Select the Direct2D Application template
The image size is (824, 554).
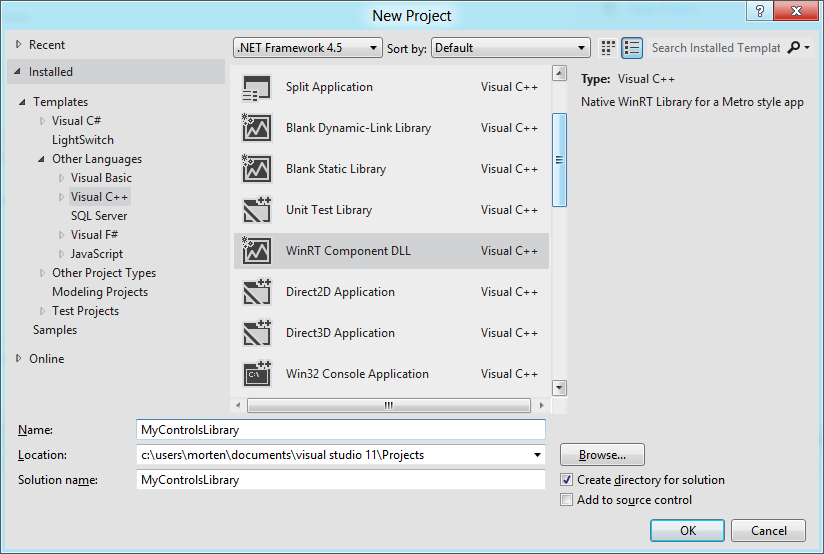[391, 292]
